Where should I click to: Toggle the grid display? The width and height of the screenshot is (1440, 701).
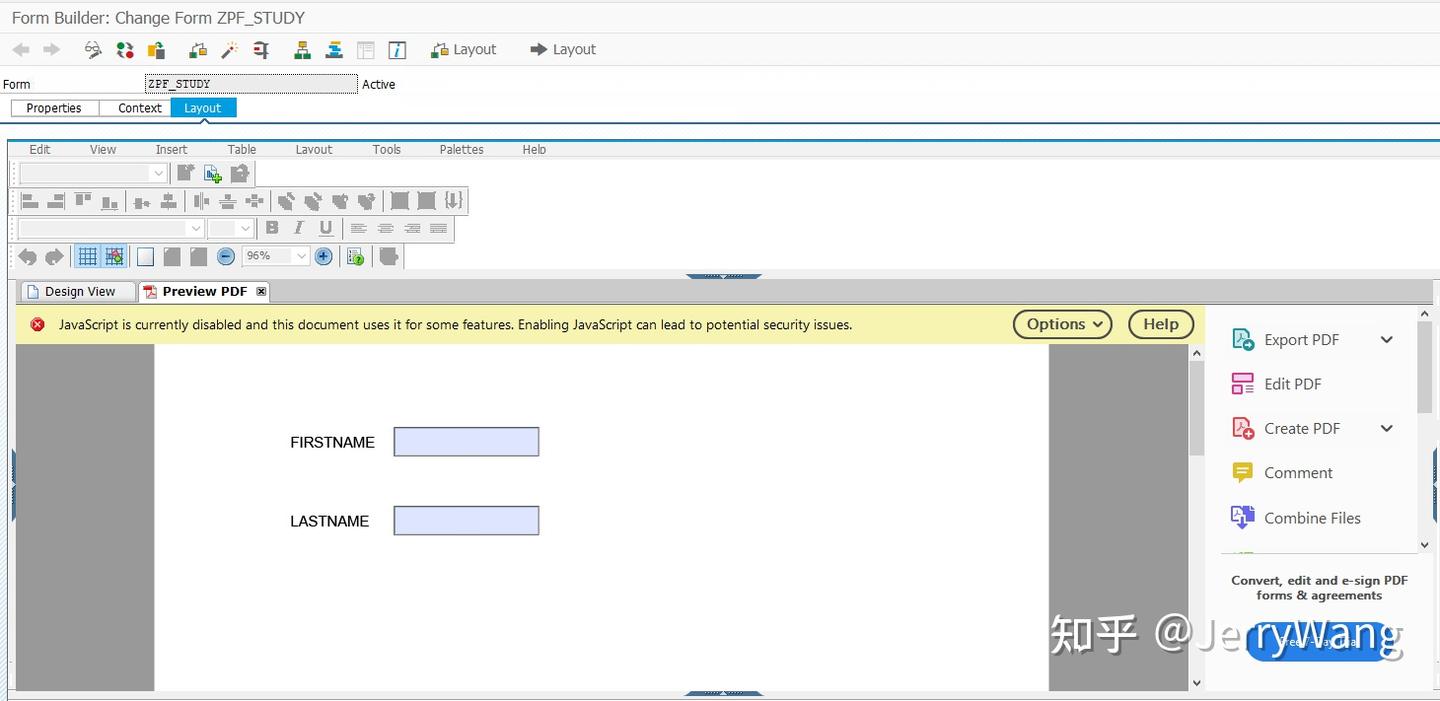pyautogui.click(x=88, y=256)
